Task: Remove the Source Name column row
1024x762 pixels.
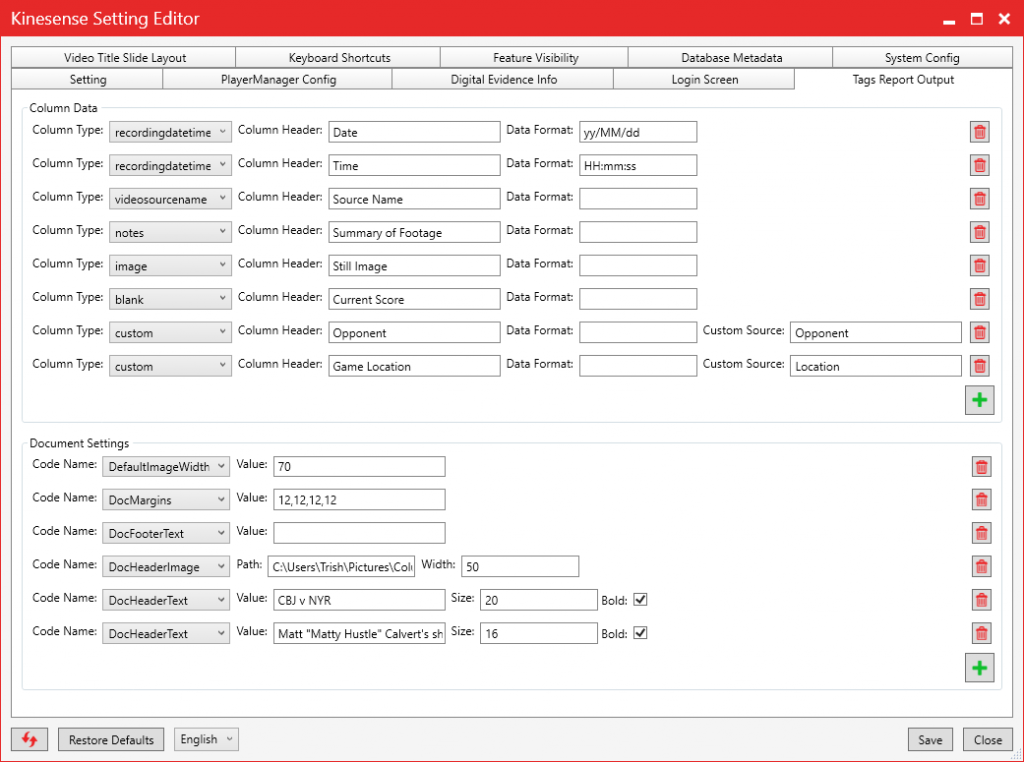Action: pyautogui.click(x=980, y=198)
